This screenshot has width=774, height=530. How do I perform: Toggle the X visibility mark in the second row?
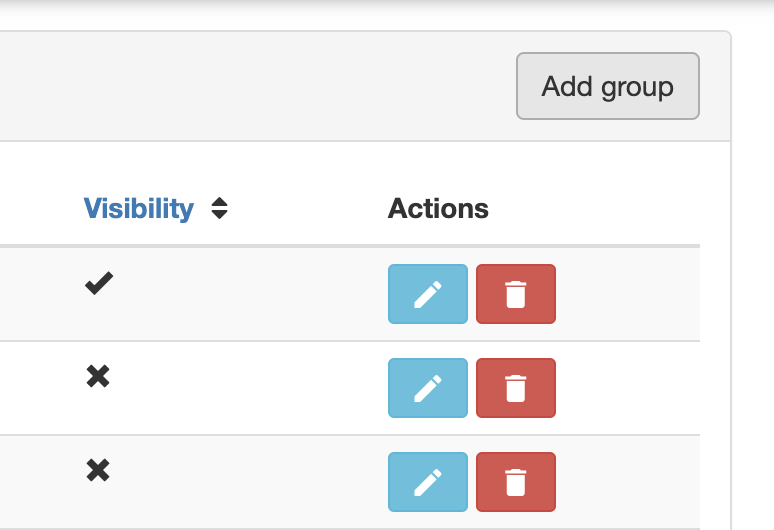98,377
